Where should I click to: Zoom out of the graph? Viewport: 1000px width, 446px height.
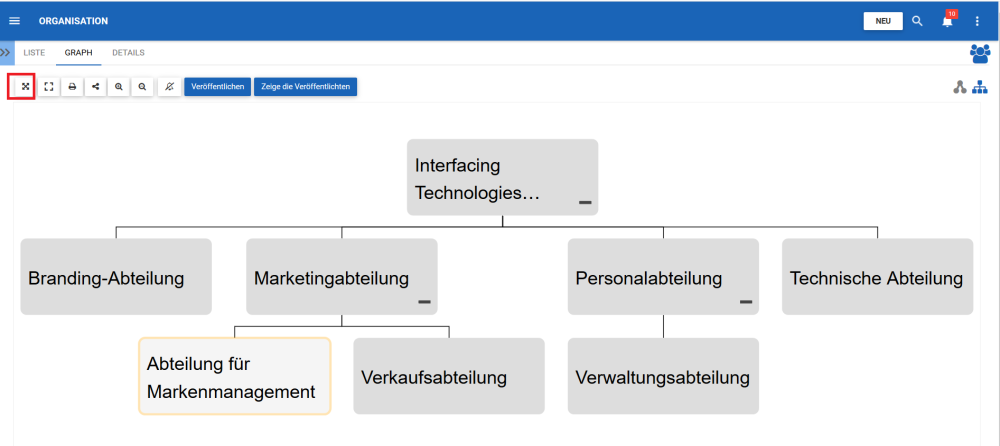pos(143,87)
